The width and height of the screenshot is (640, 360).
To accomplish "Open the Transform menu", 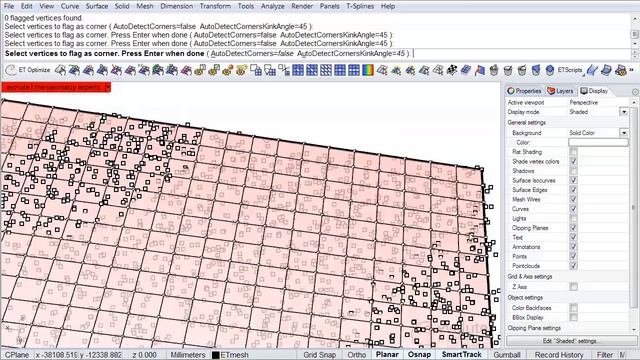I will point(215,6).
